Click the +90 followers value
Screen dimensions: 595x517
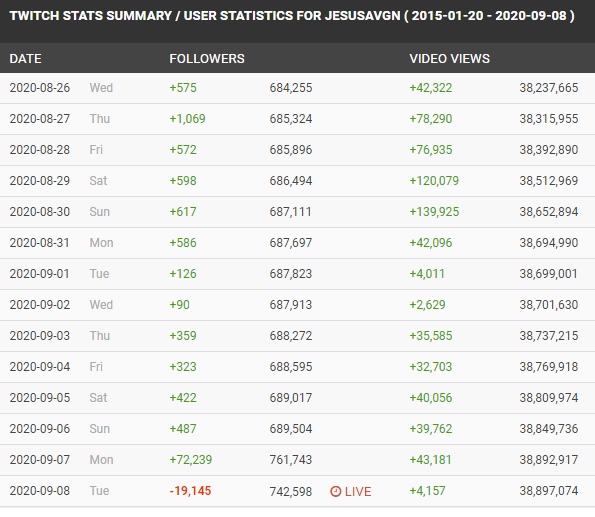[179, 305]
